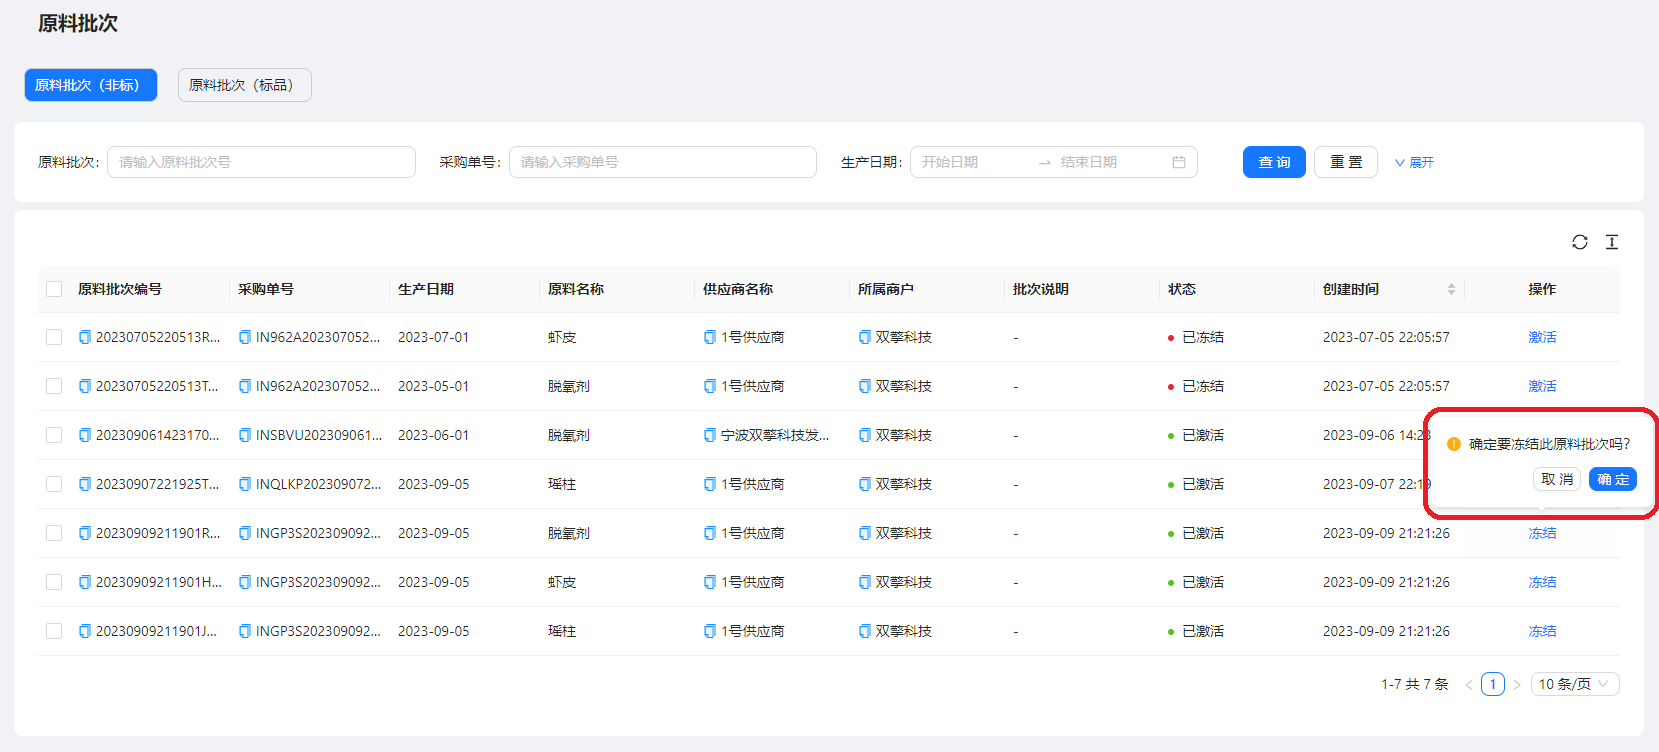Focus the 采购单号 purchase order input
Screen dimensions: 1659x752
pos(663,162)
